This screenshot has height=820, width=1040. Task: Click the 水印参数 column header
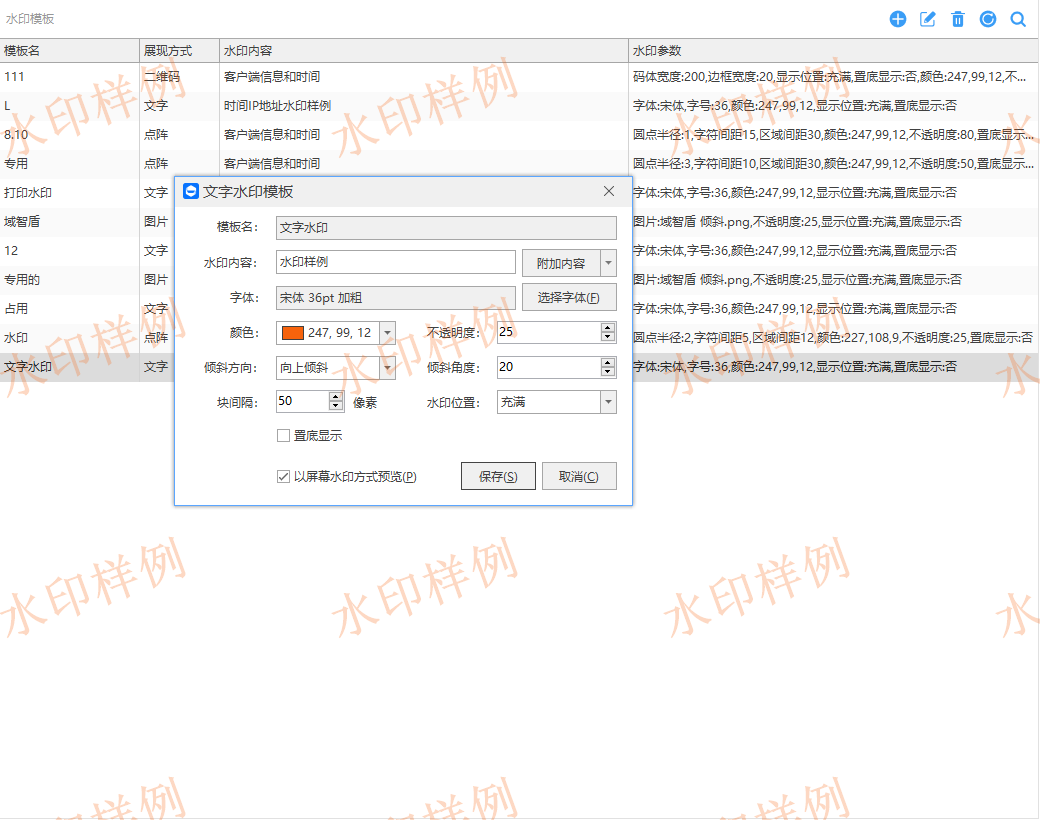pyautogui.click(x=834, y=50)
